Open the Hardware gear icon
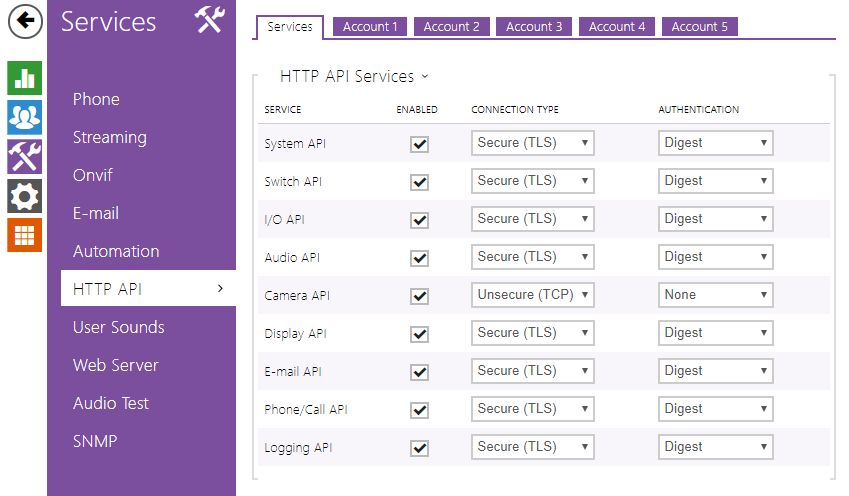 (24, 196)
